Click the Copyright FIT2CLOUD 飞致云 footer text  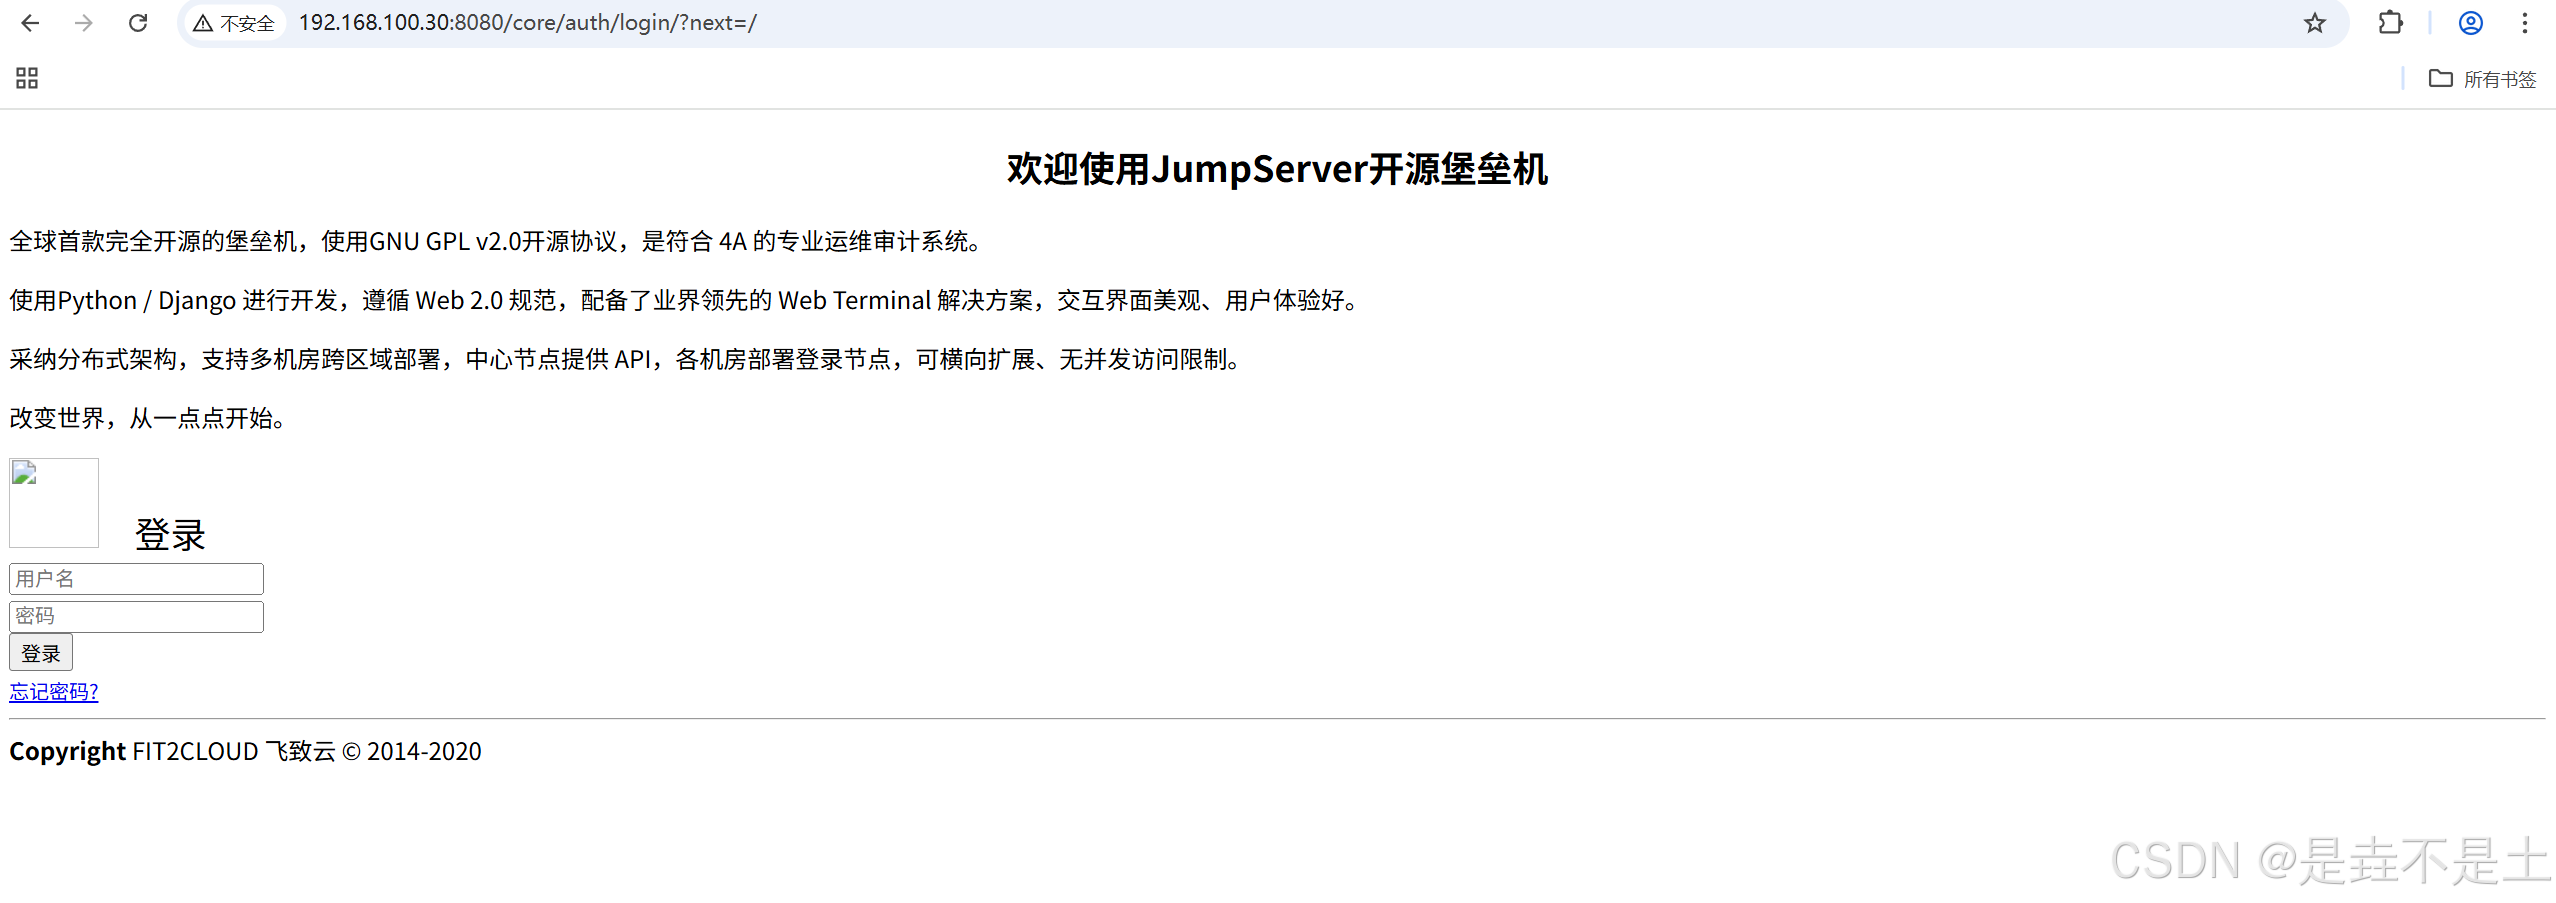pos(245,752)
